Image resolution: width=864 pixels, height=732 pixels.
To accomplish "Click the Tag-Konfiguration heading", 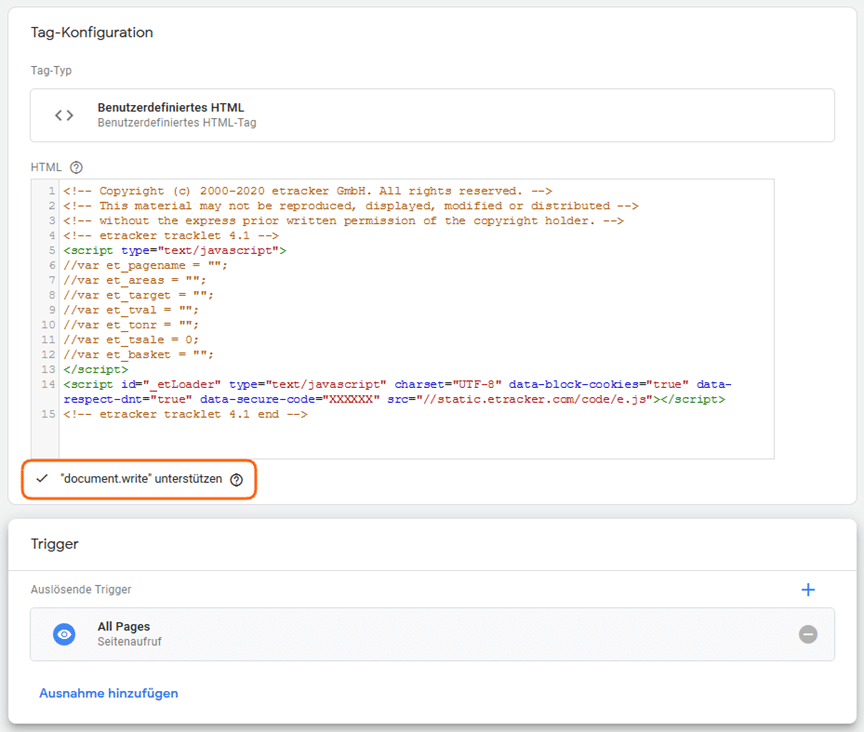I will (92, 33).
